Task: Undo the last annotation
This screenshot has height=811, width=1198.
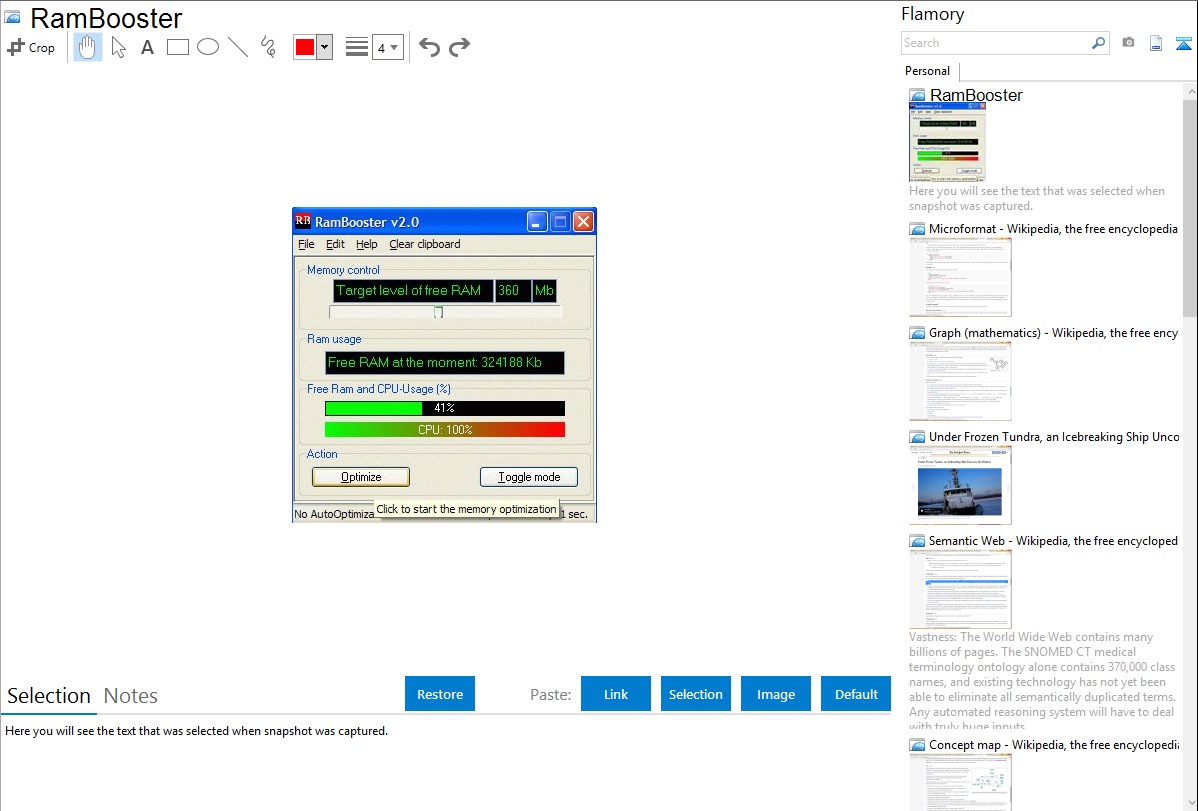Action: coord(429,47)
